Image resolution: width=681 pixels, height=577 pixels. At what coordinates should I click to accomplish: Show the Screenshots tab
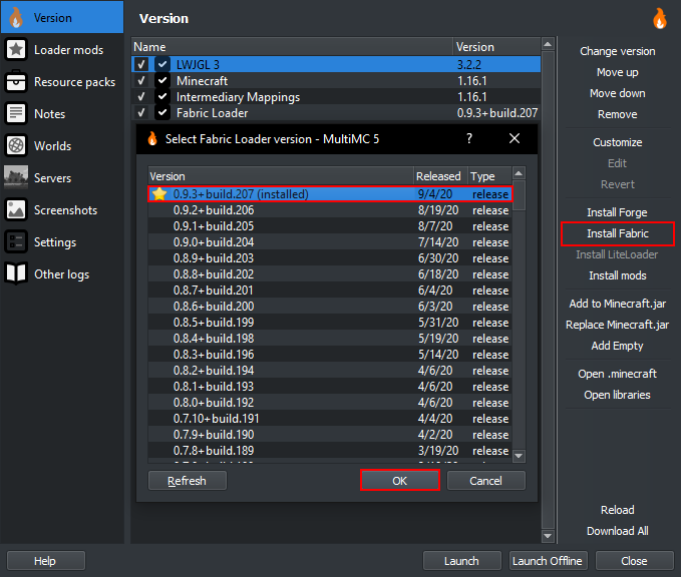[62, 210]
